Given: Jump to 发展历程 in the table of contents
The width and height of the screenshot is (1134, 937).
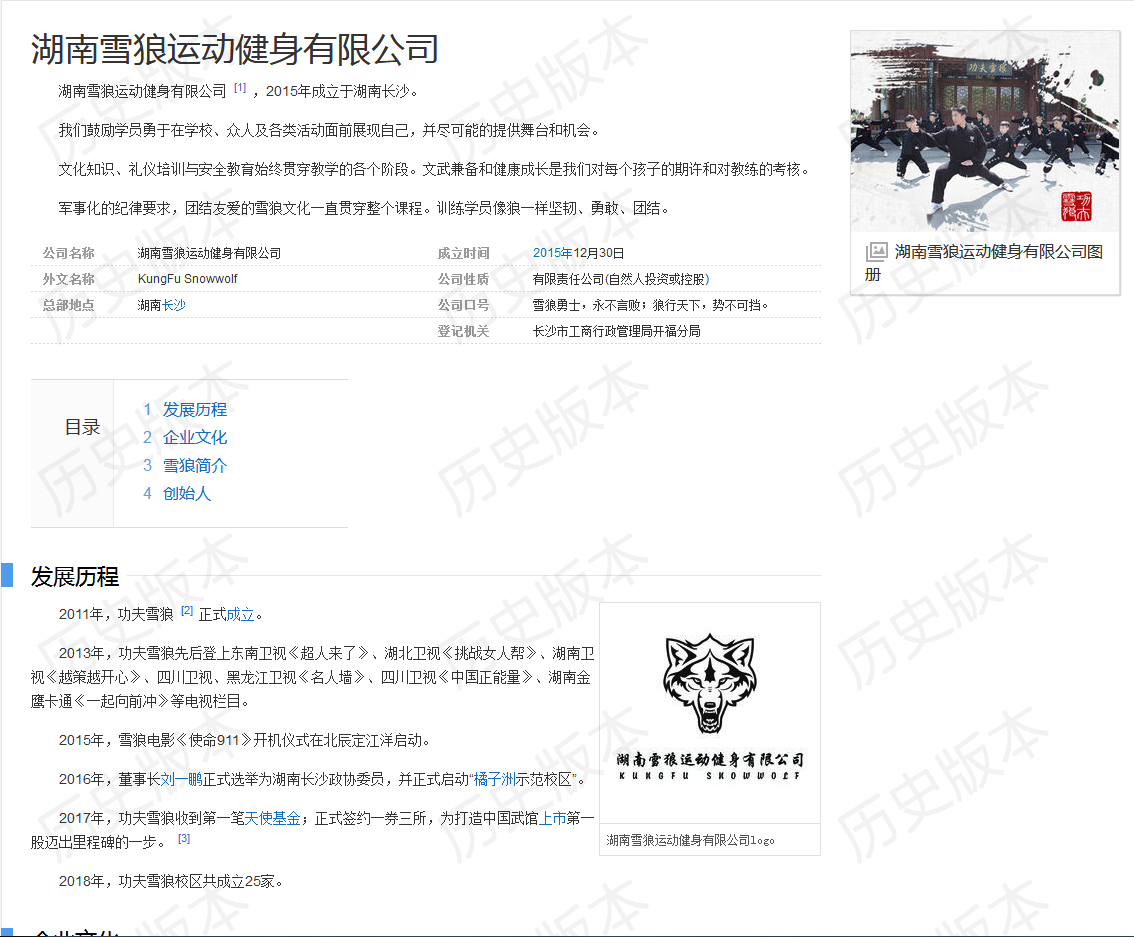Looking at the screenshot, I should [195, 409].
